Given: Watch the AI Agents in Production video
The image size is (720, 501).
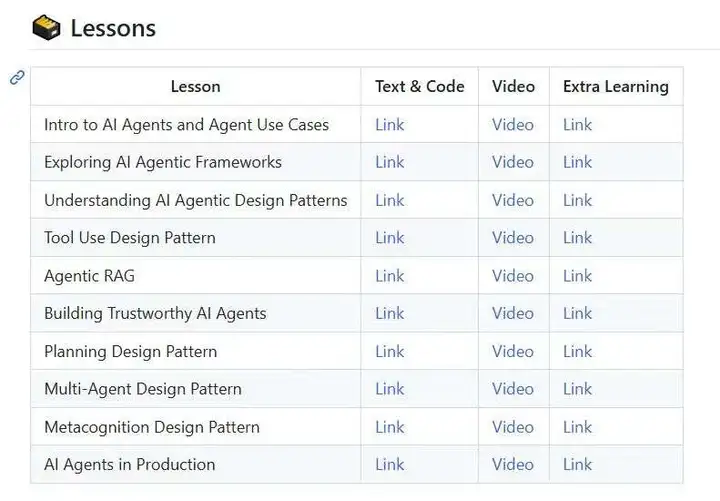Looking at the screenshot, I should click(x=513, y=464).
